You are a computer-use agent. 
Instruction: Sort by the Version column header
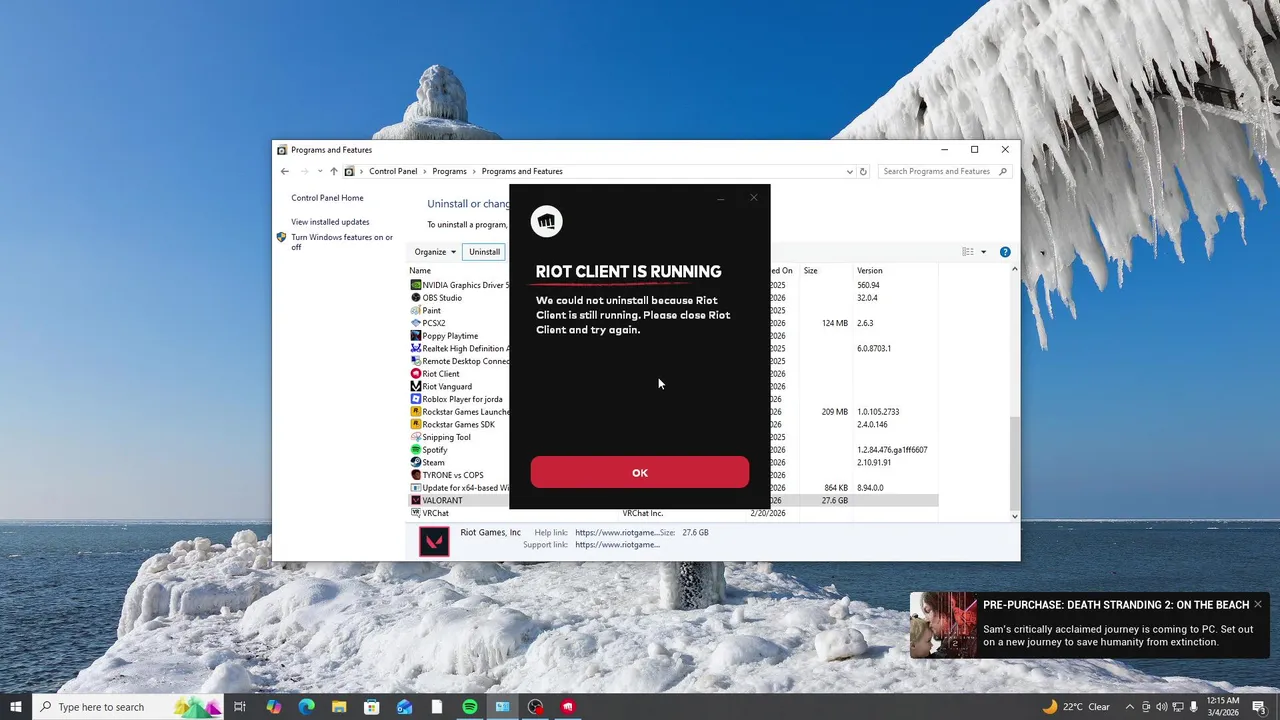pyautogui.click(x=870, y=271)
